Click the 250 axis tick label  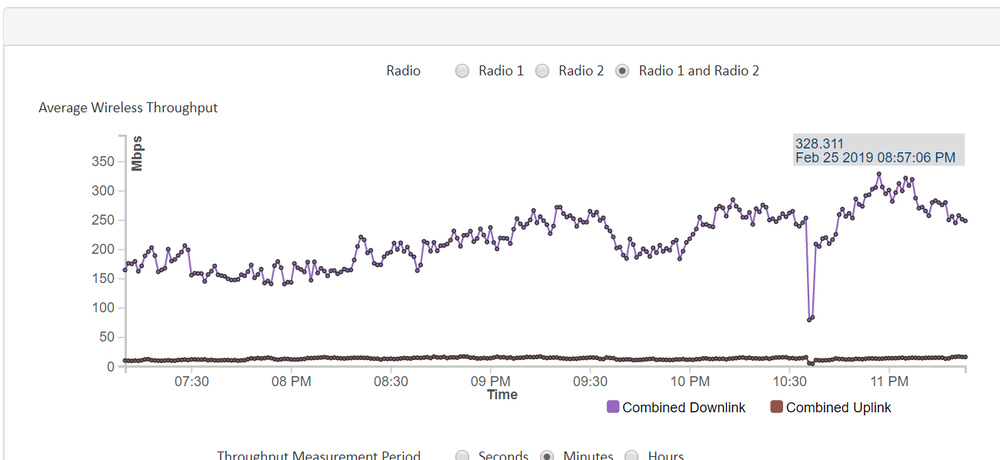[x=103, y=220]
